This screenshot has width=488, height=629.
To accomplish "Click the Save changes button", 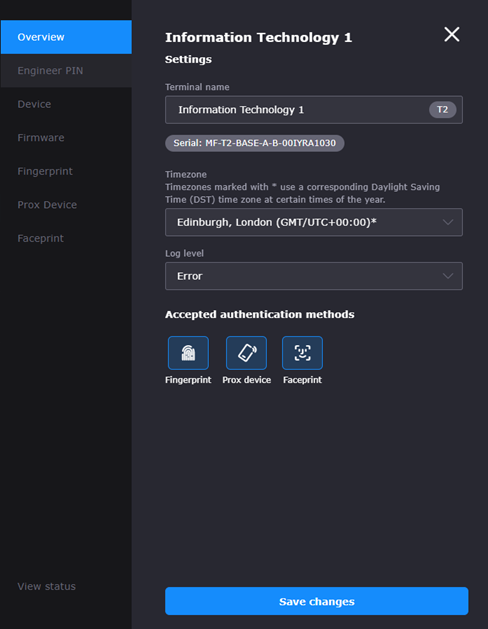I will 317,601.
